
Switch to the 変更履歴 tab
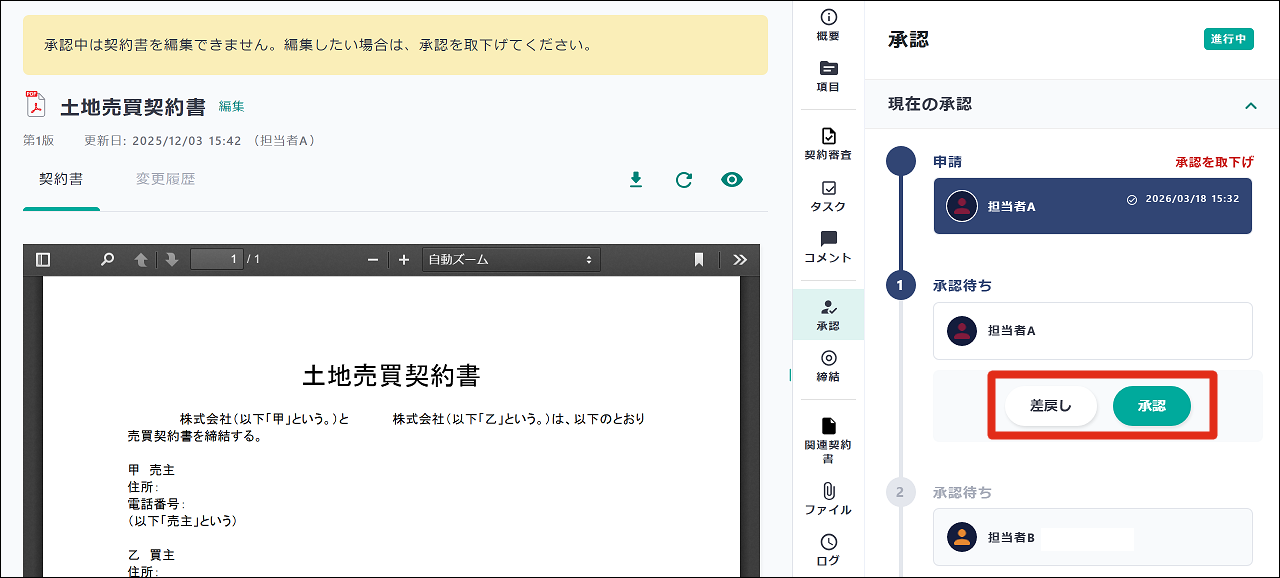(x=165, y=180)
